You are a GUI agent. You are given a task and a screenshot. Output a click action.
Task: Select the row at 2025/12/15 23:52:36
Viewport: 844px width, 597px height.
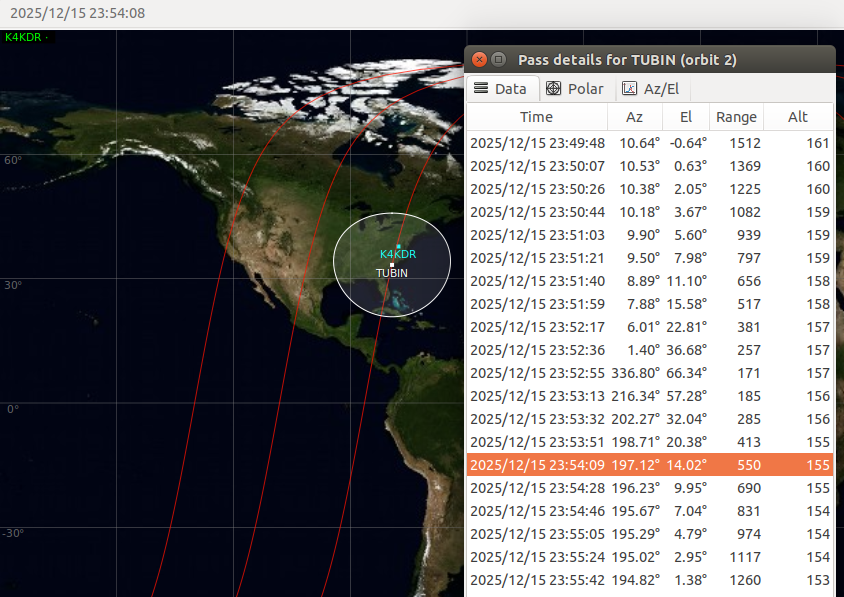[x=650, y=350]
